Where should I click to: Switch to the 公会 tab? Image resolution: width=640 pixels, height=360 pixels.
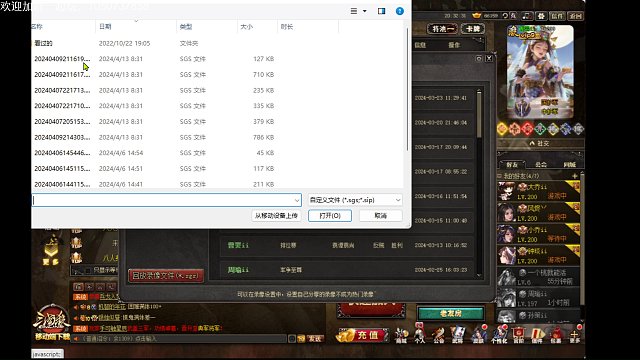[541, 164]
